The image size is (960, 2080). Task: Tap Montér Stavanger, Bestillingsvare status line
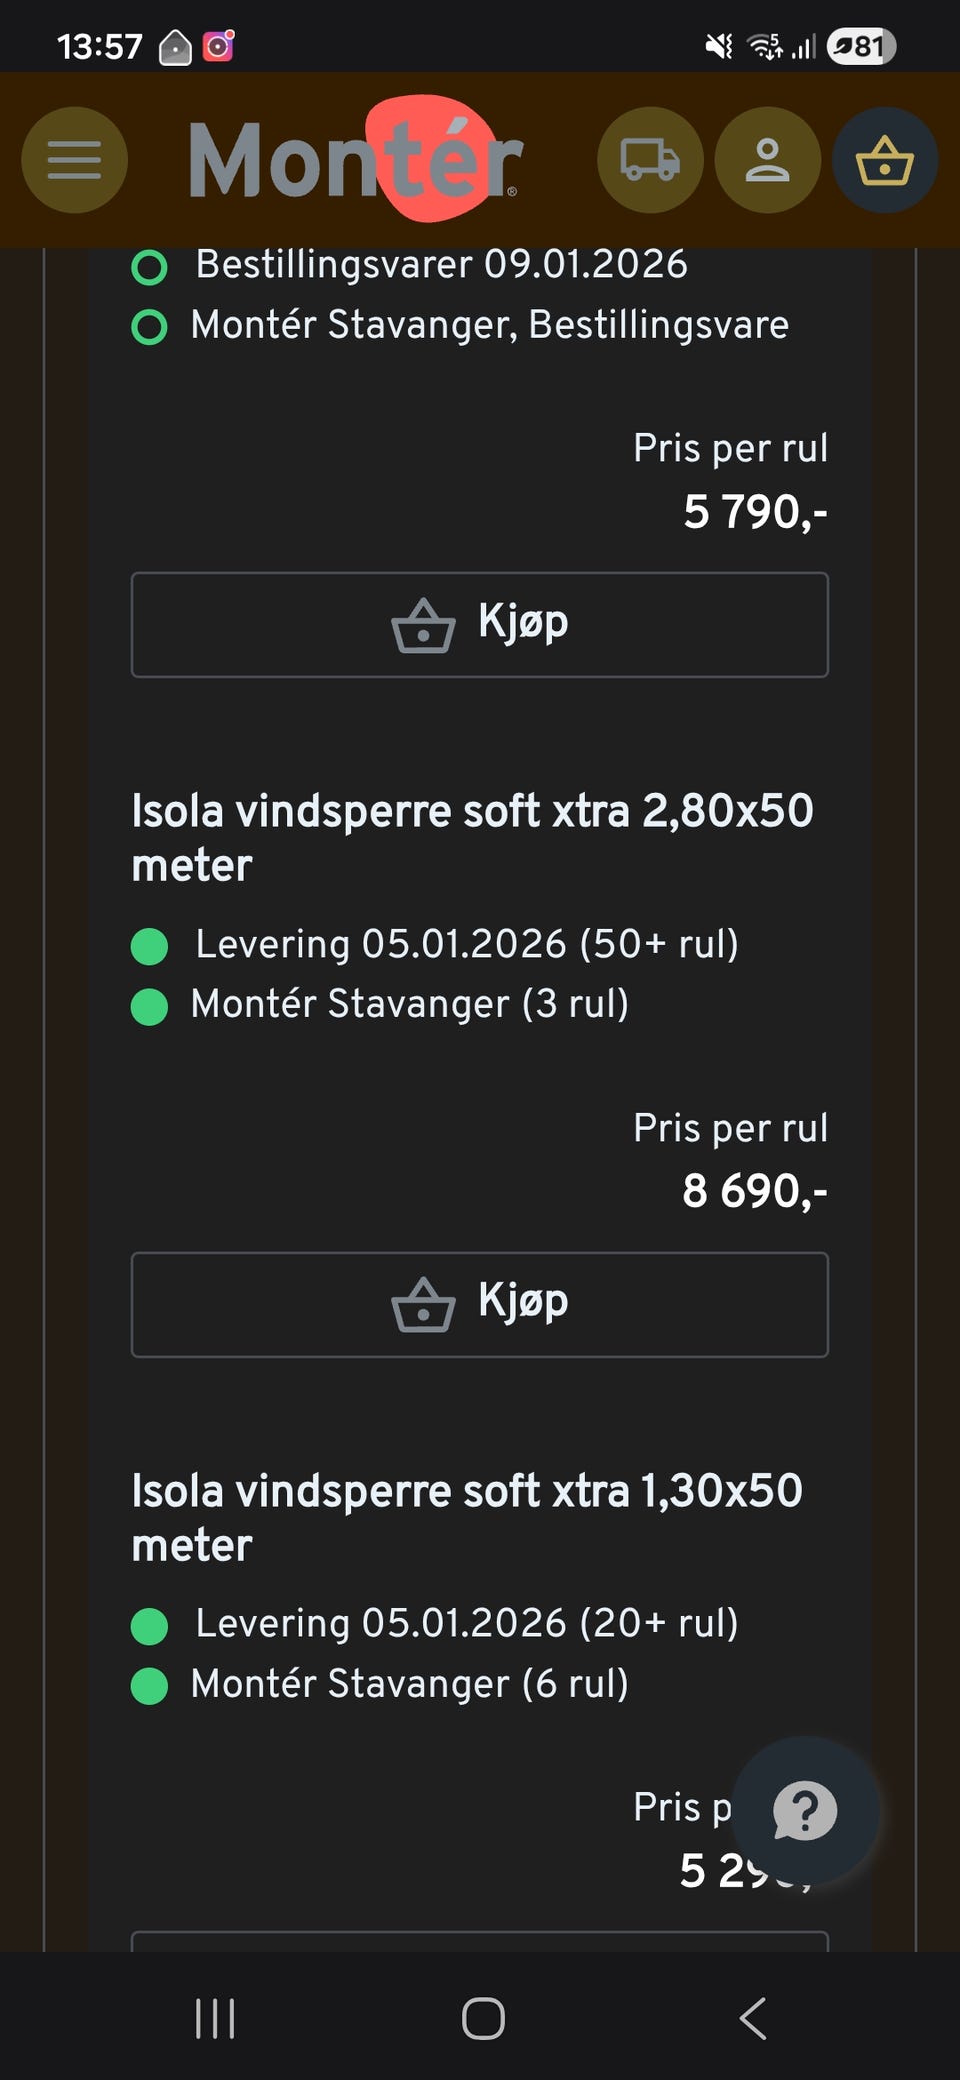pos(489,325)
